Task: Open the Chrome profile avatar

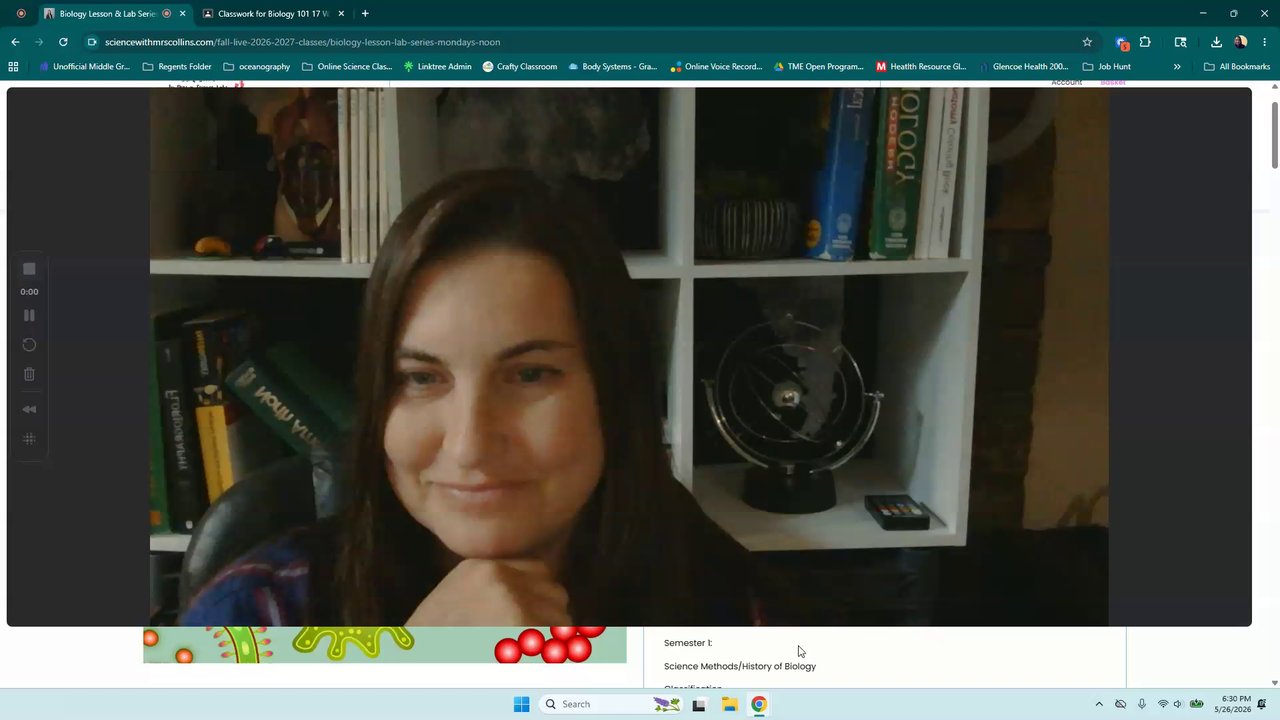Action: 1241,42
